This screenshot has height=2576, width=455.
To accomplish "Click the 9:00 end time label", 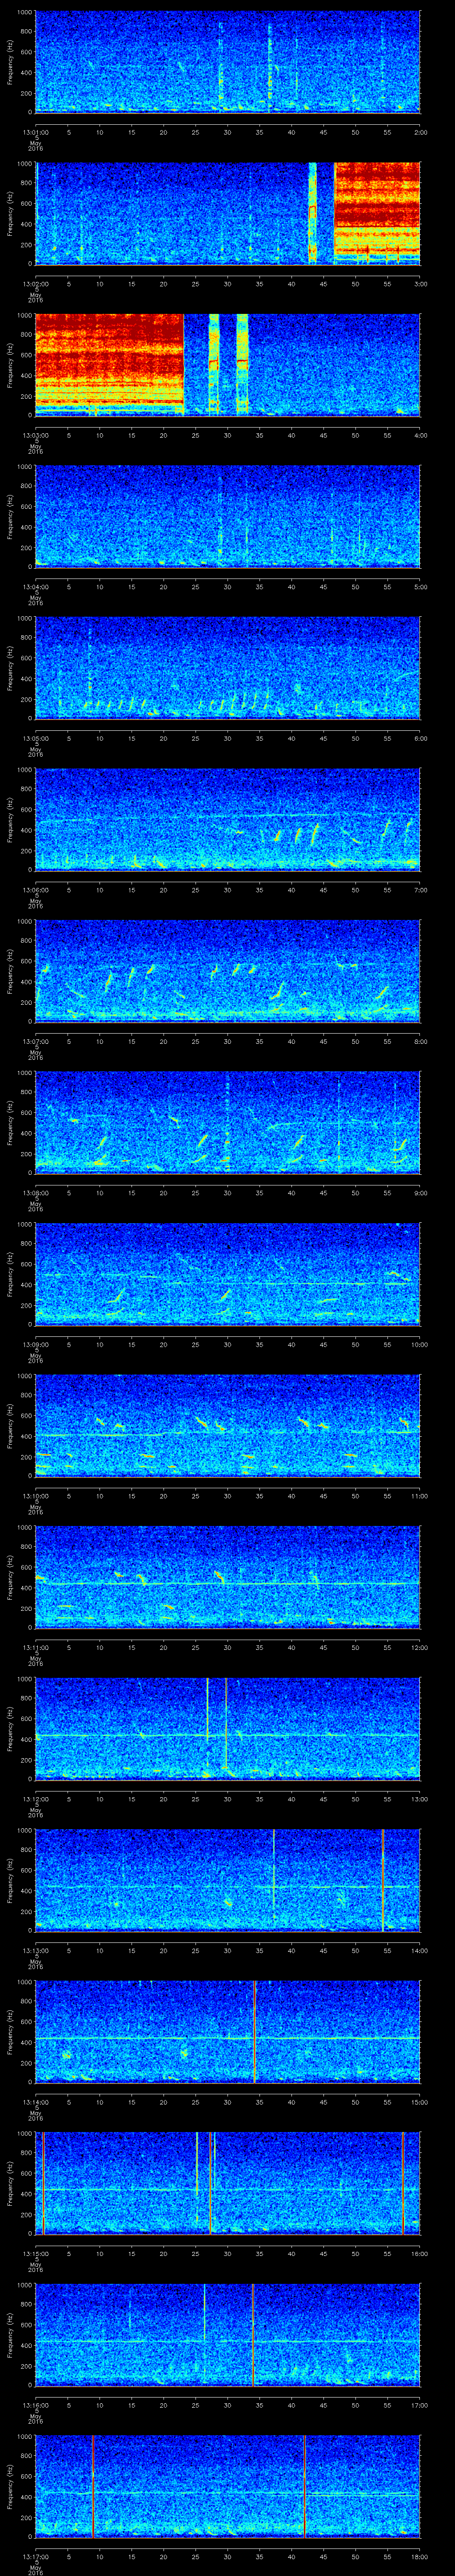I will coord(420,1192).
